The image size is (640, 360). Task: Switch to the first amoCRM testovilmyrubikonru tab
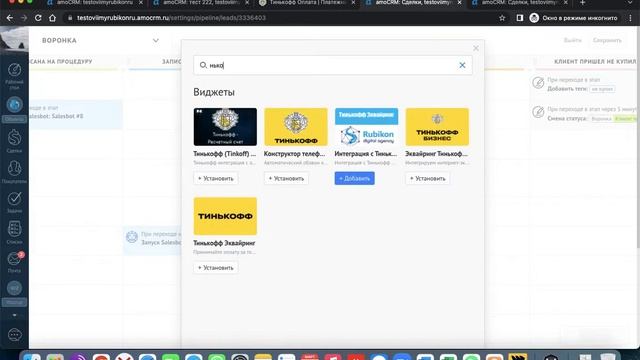click(x=94, y=3)
